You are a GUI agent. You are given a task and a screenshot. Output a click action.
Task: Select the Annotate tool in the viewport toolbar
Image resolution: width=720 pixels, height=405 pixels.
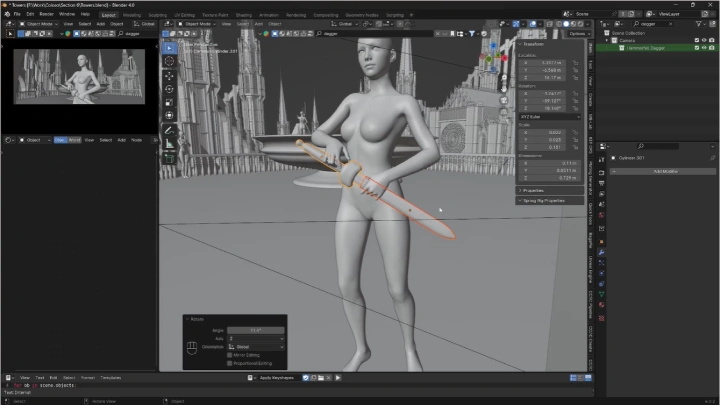169,130
